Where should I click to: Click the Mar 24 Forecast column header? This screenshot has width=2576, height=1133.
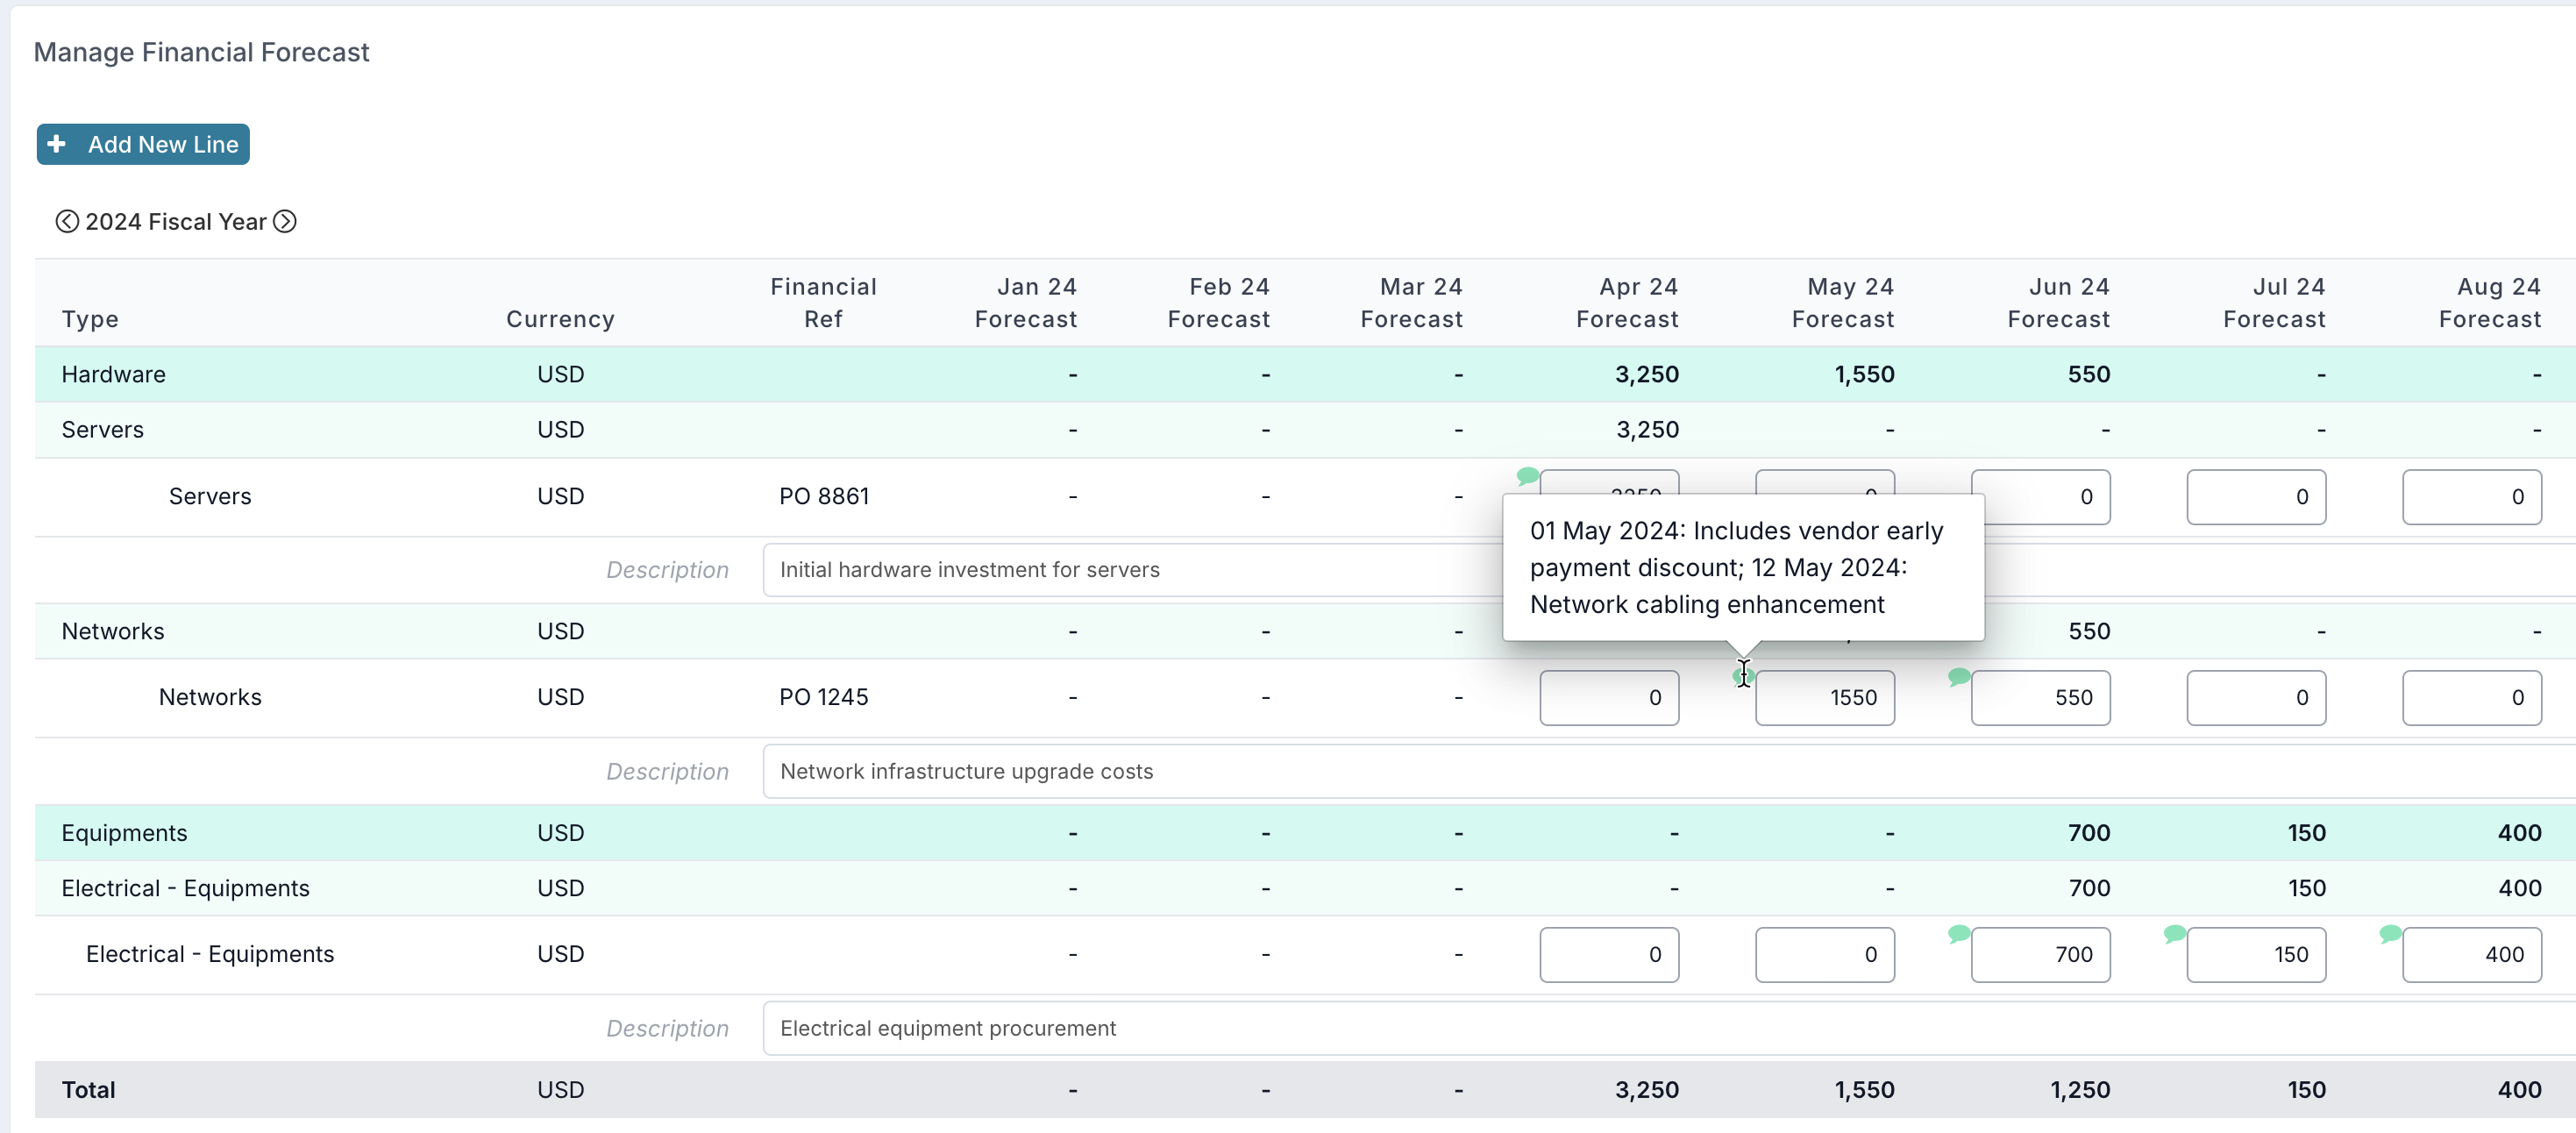[1412, 303]
